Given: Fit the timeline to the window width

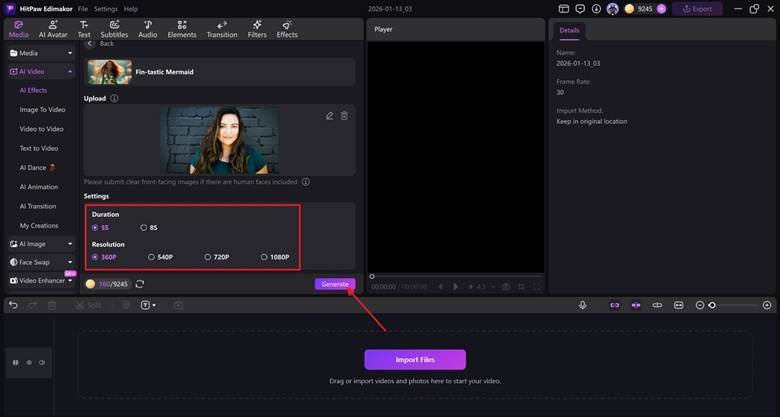Looking at the screenshot, I should pos(679,305).
